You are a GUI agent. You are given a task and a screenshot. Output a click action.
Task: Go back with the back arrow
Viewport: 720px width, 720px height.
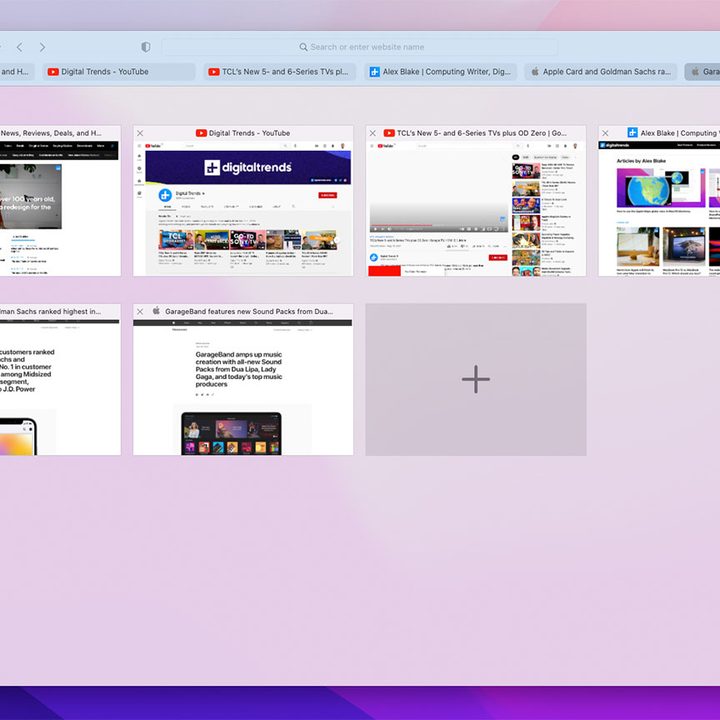(20, 47)
